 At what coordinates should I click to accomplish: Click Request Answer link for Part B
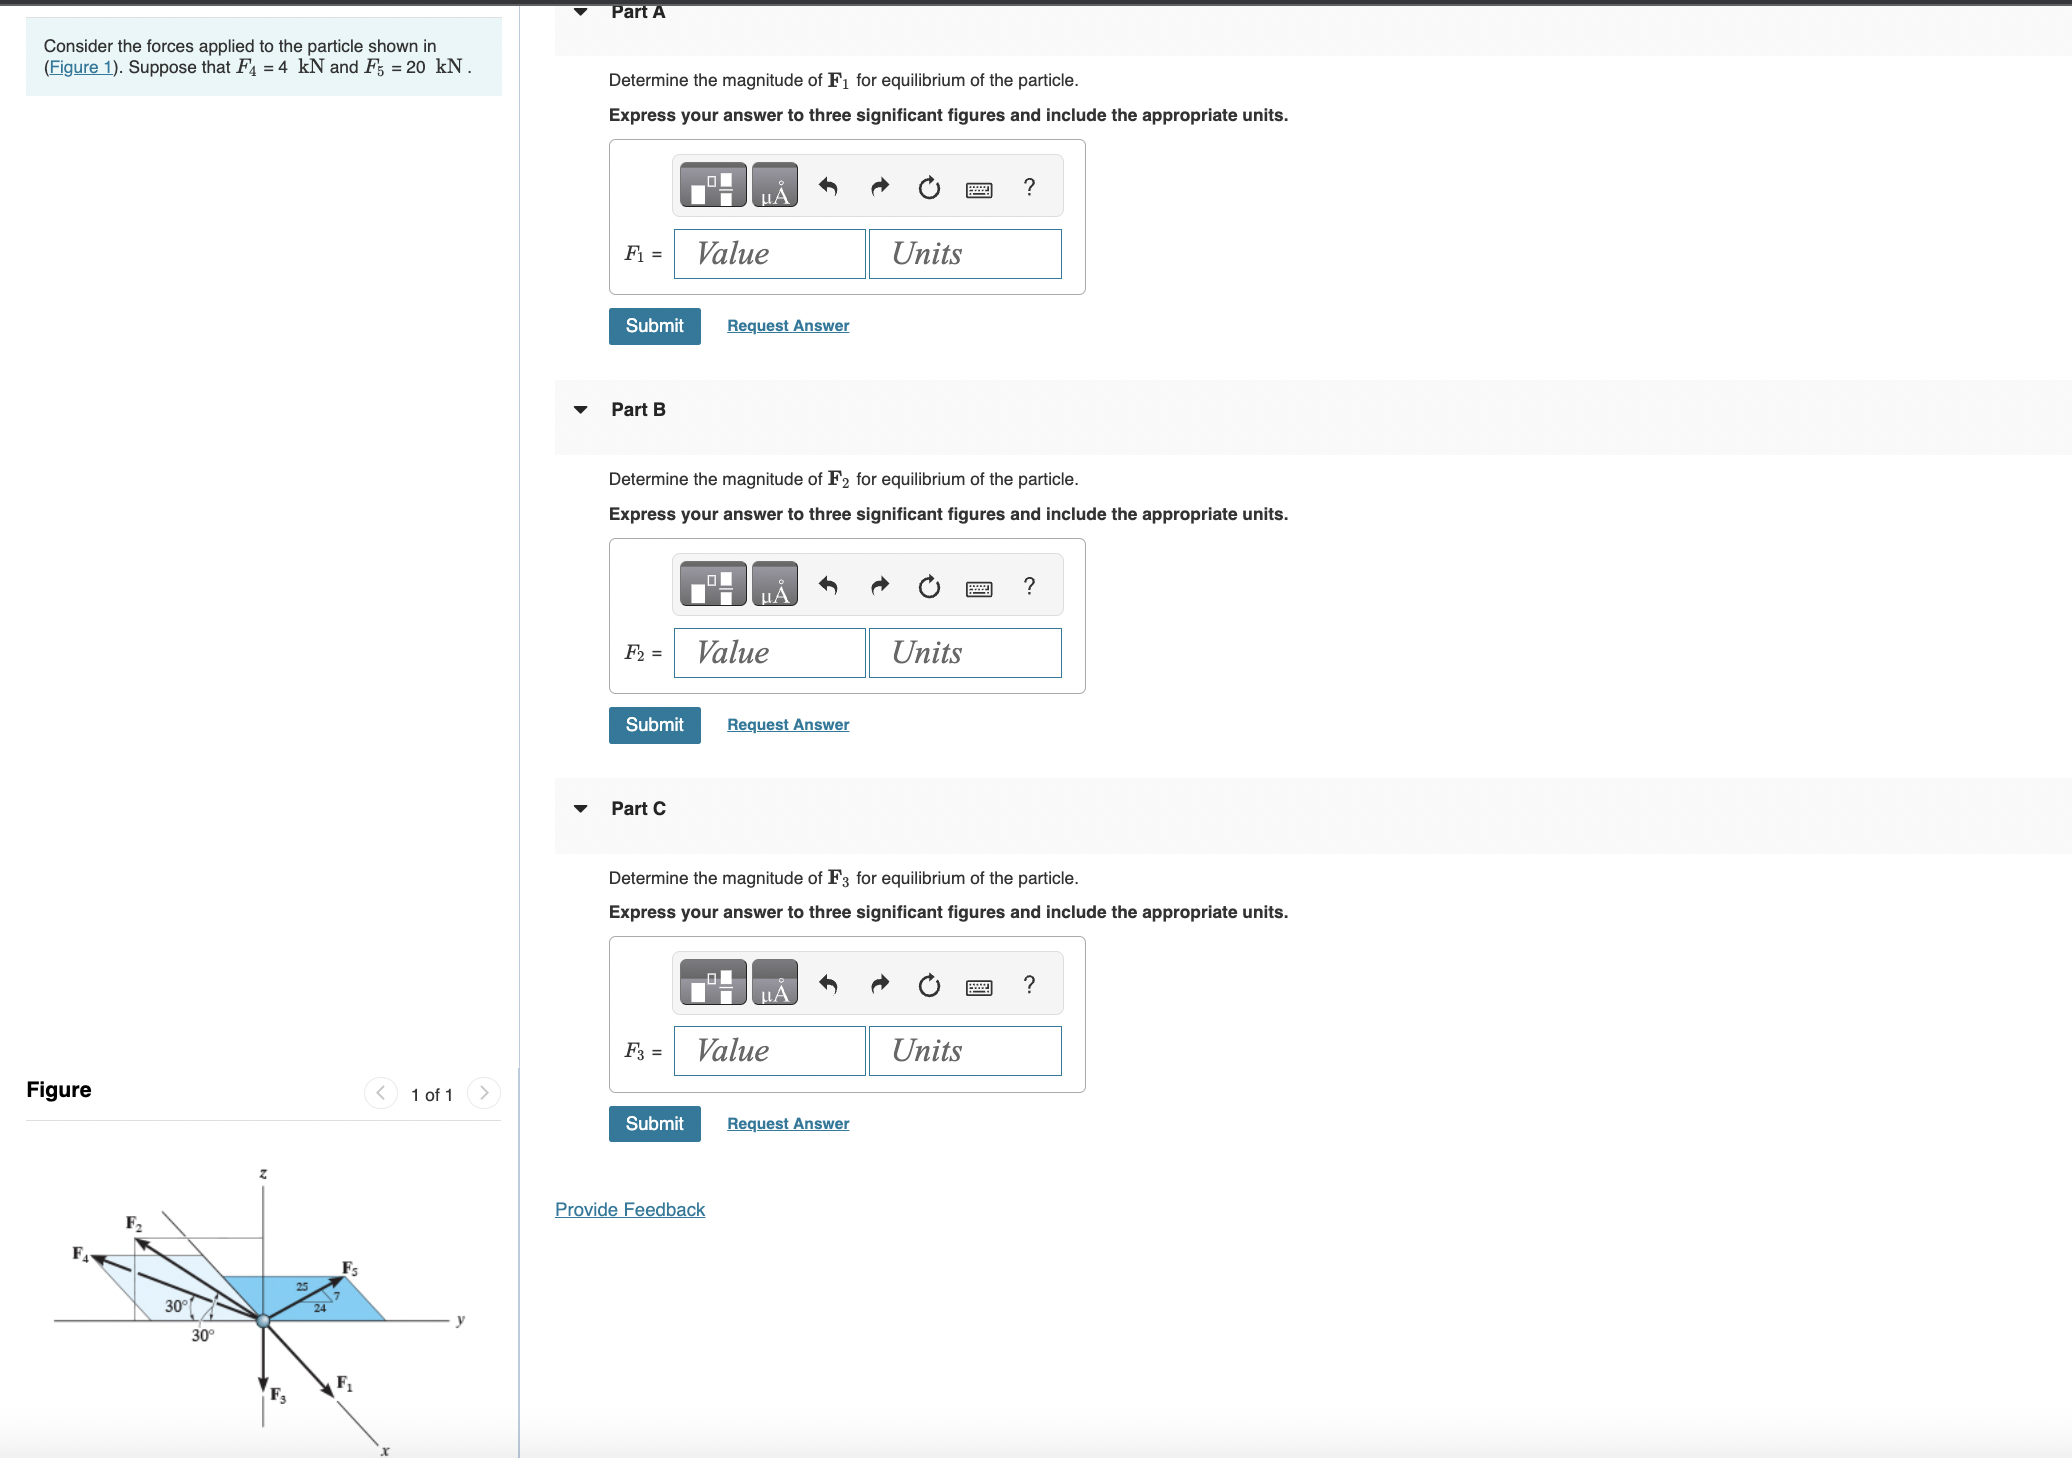click(788, 725)
